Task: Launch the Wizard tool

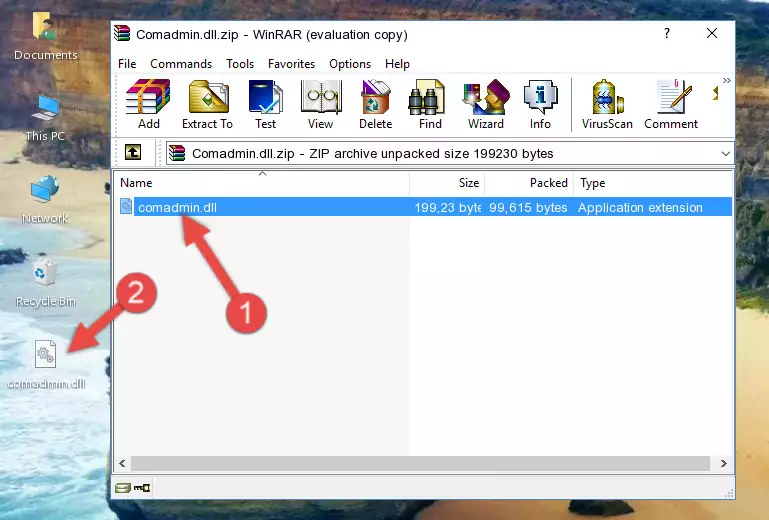Action: coord(486,104)
